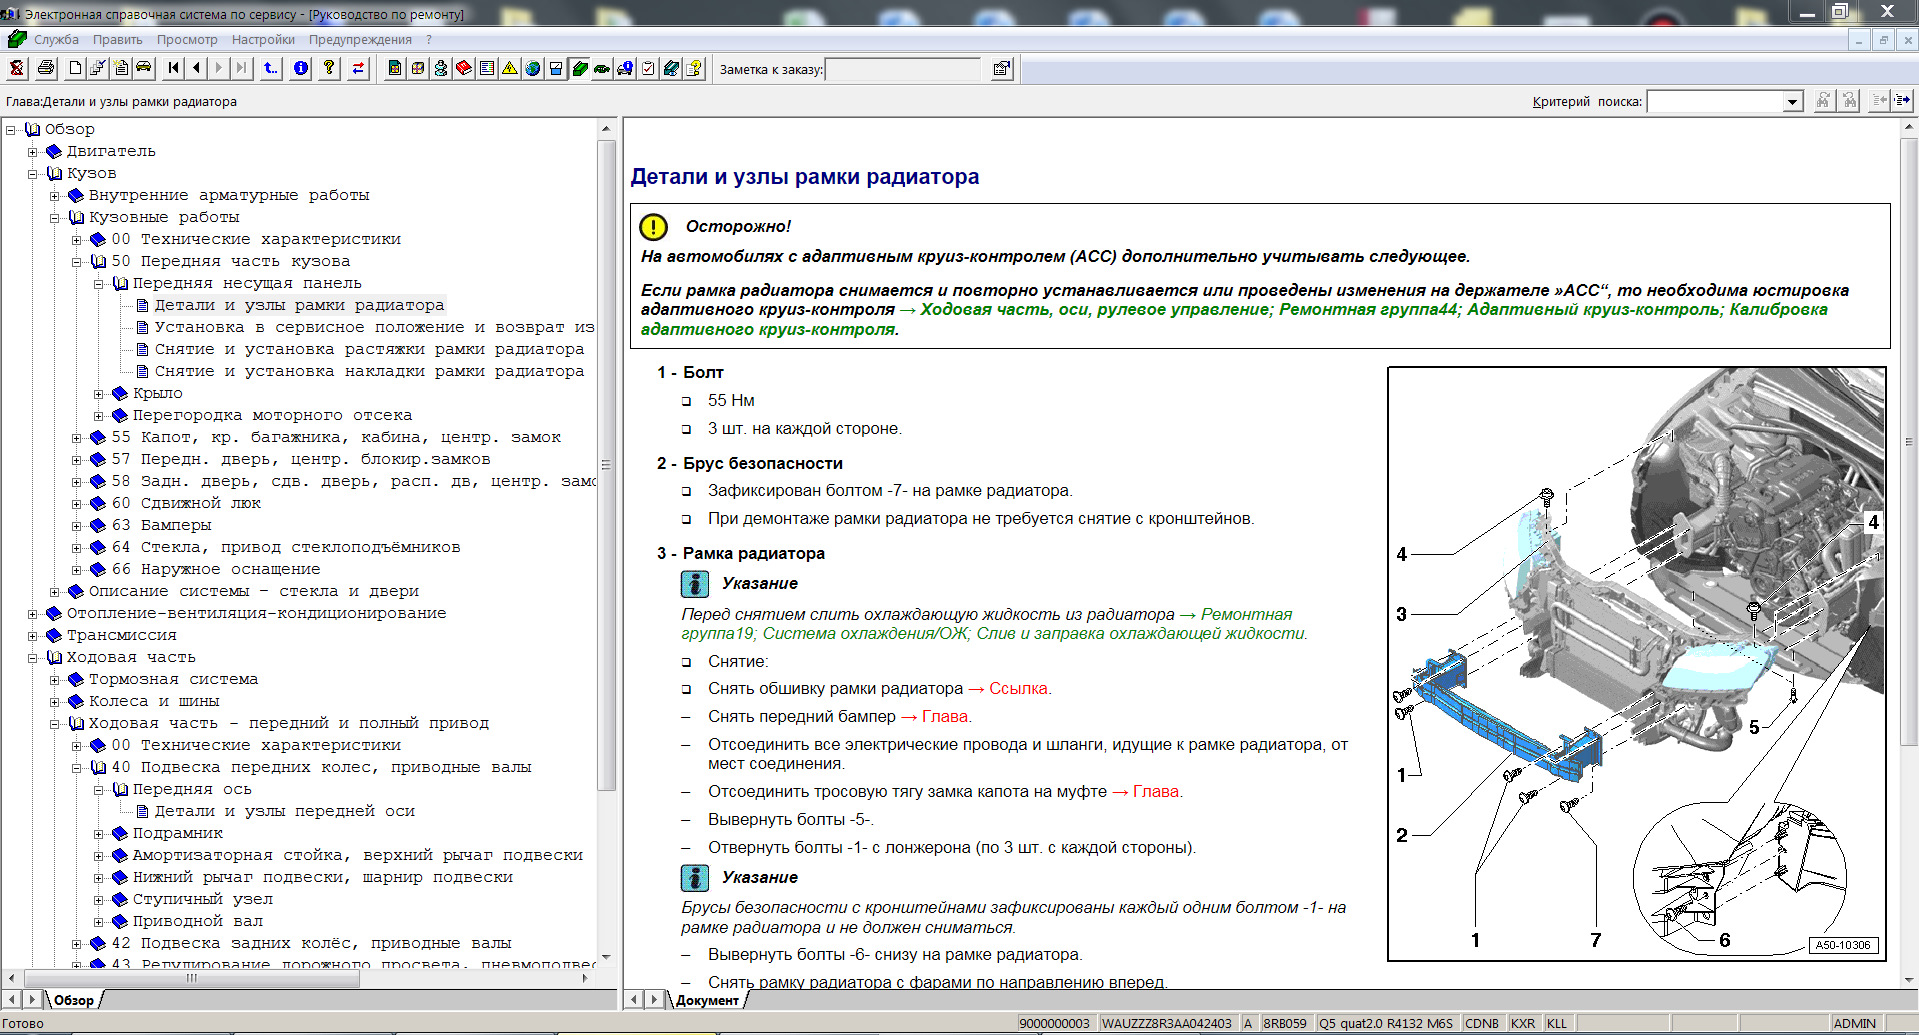This screenshot has width=1919, height=1035.
Task: Go to previous page arrow
Action: point(196,68)
